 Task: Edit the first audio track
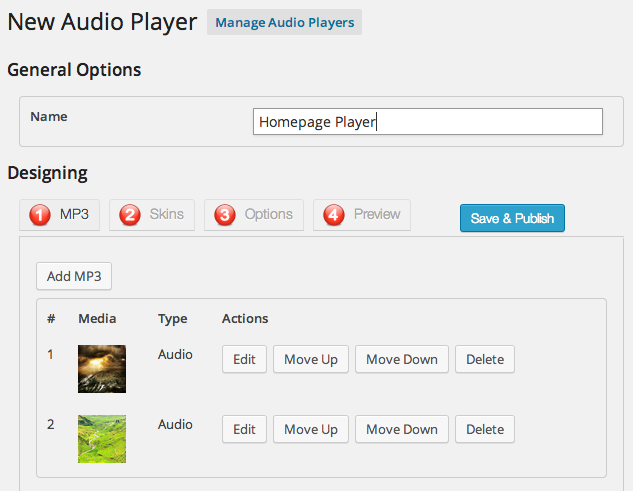pos(244,359)
